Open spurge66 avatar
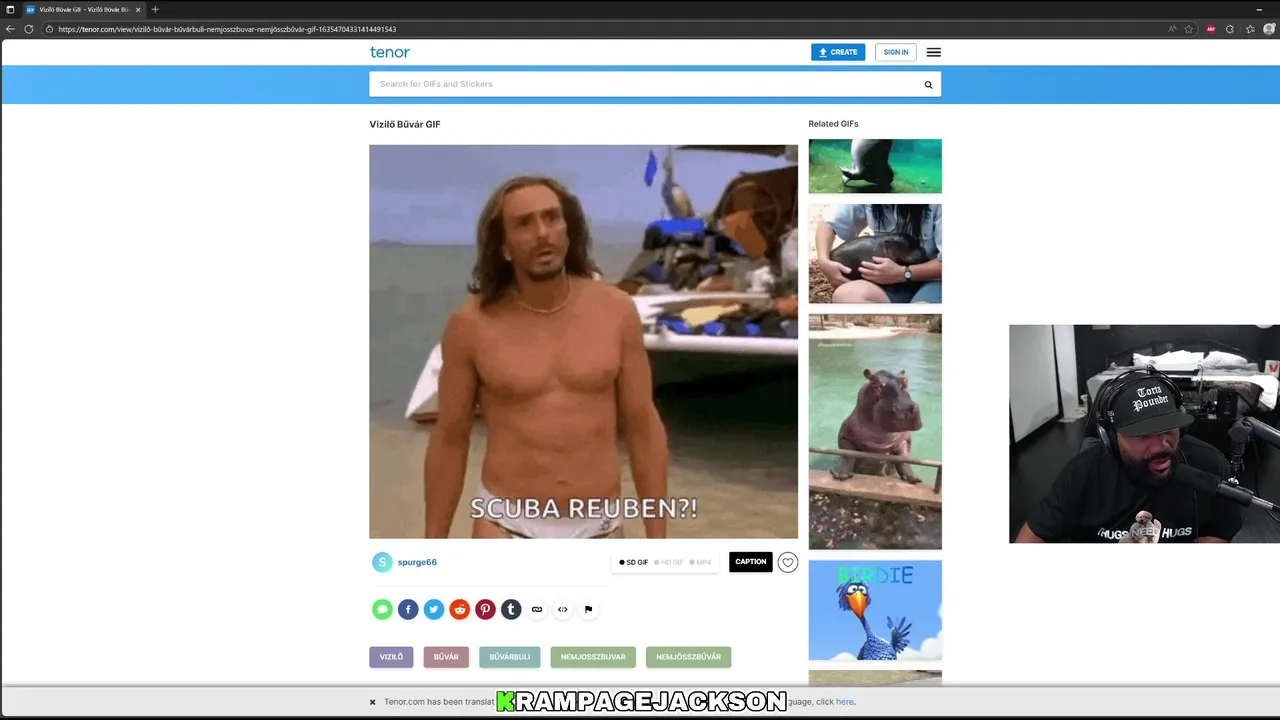 point(382,562)
